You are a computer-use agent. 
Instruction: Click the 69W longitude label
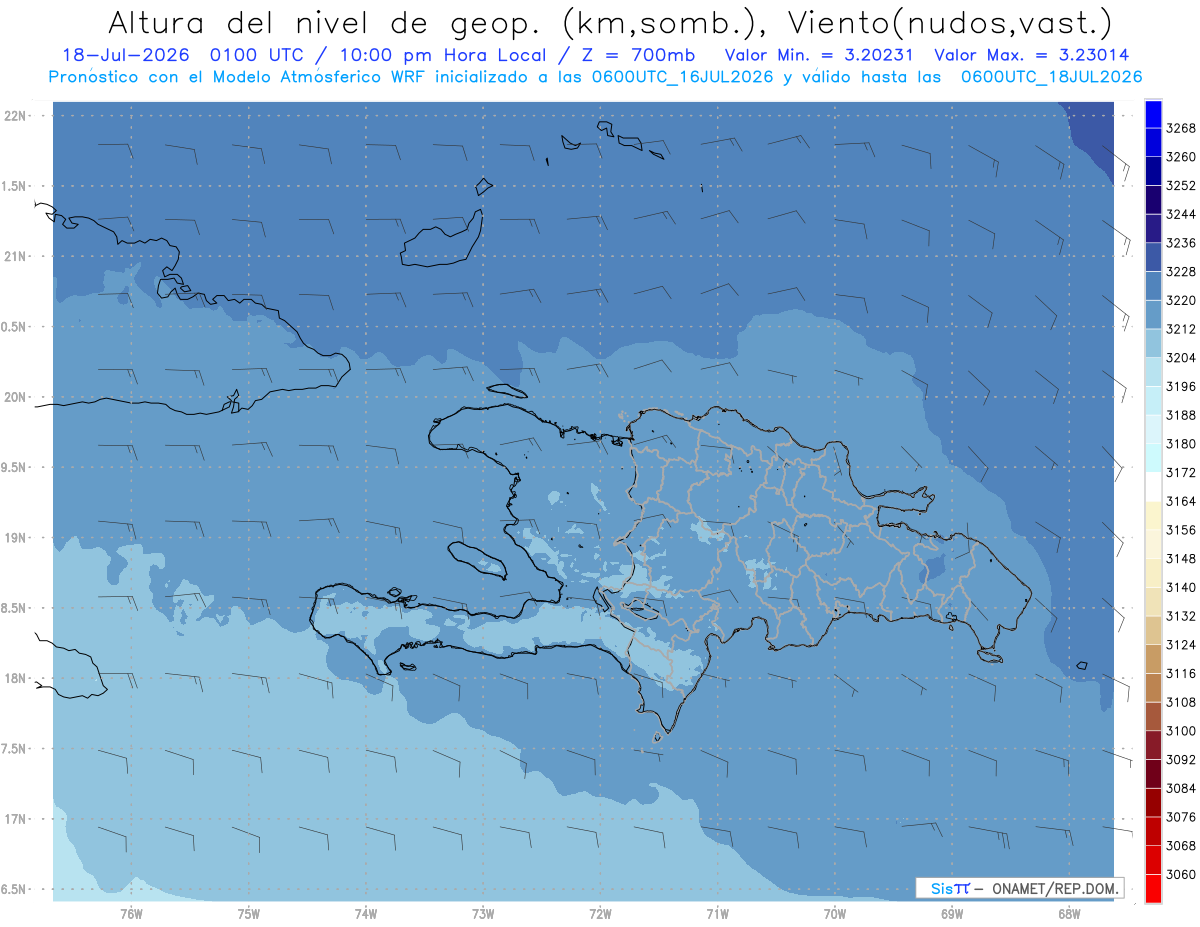(x=952, y=914)
